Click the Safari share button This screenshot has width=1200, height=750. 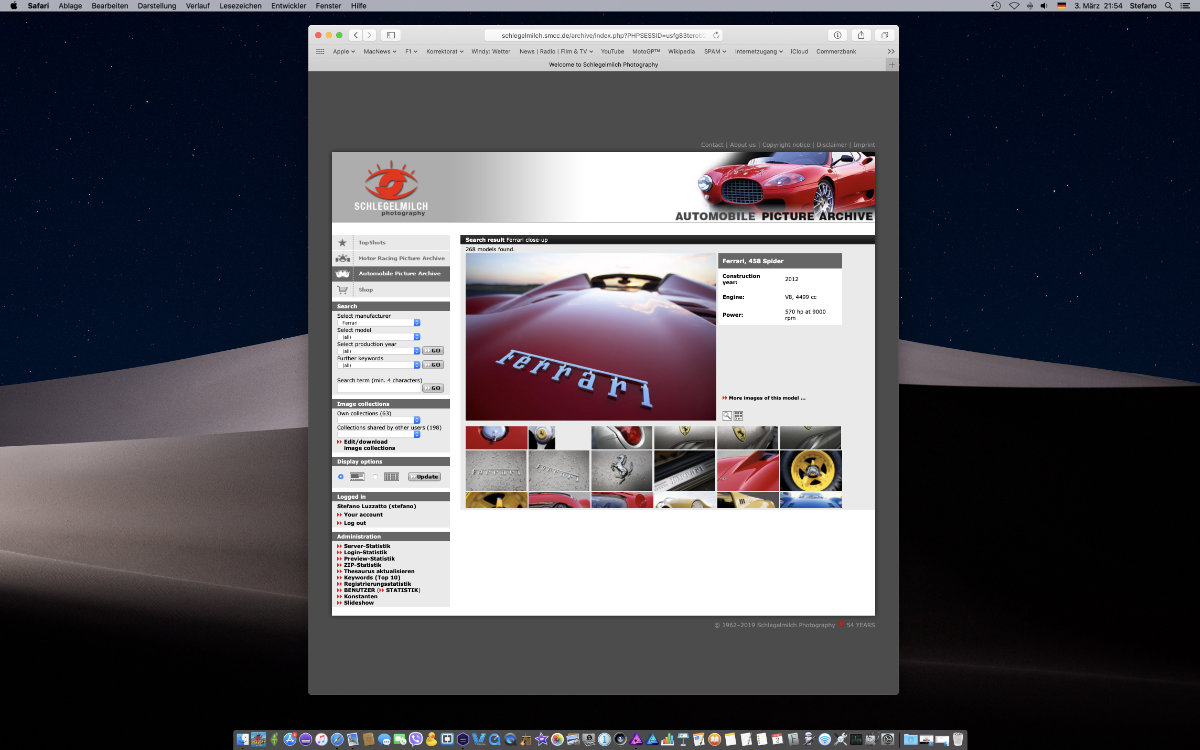tap(861, 35)
